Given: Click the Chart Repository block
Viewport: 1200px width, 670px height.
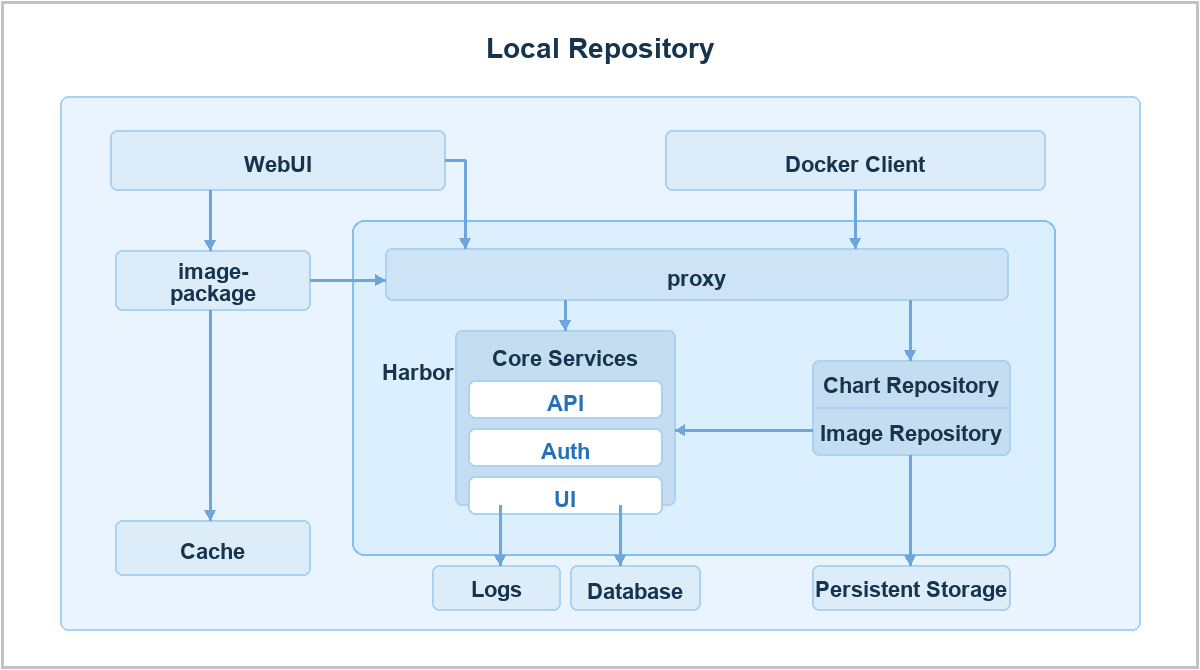Looking at the screenshot, I should (911, 385).
